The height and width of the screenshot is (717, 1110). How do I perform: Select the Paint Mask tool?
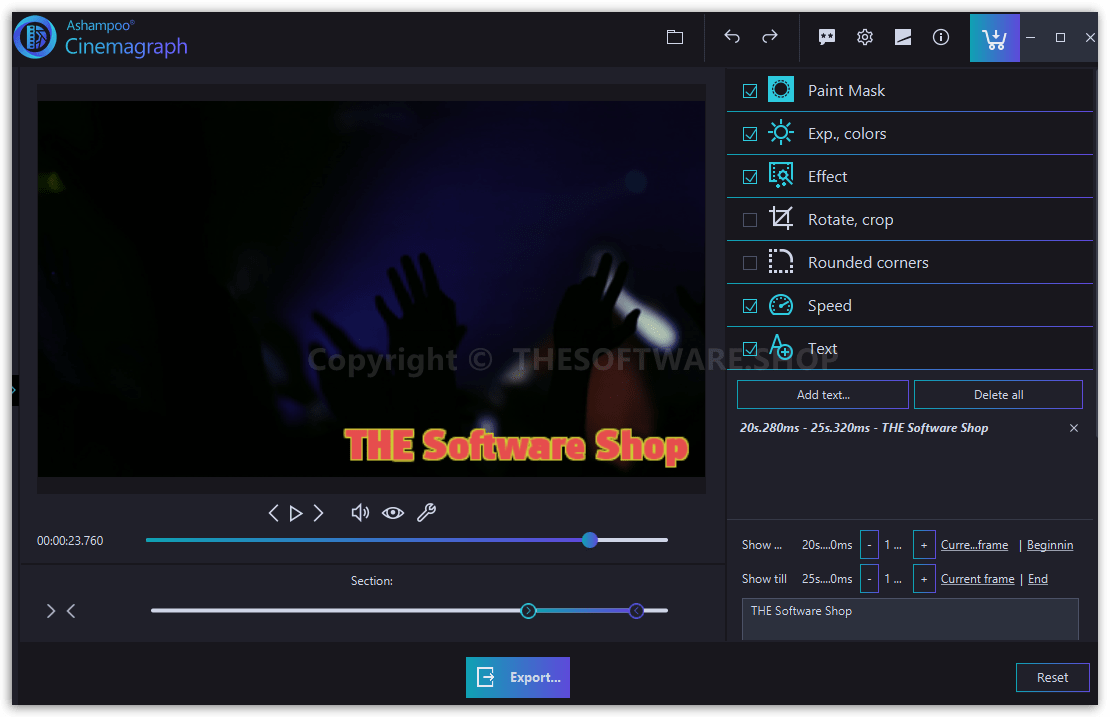pos(780,89)
